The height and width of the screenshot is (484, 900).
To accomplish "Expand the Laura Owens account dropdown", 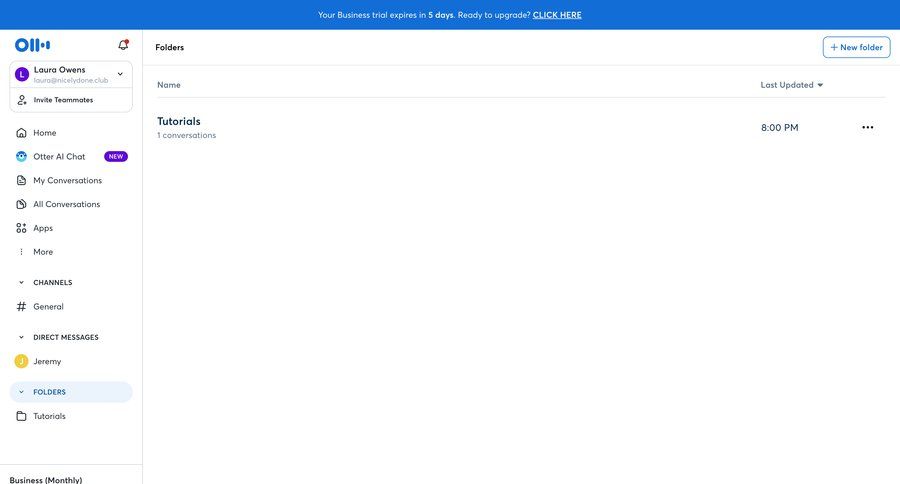I will point(120,74).
